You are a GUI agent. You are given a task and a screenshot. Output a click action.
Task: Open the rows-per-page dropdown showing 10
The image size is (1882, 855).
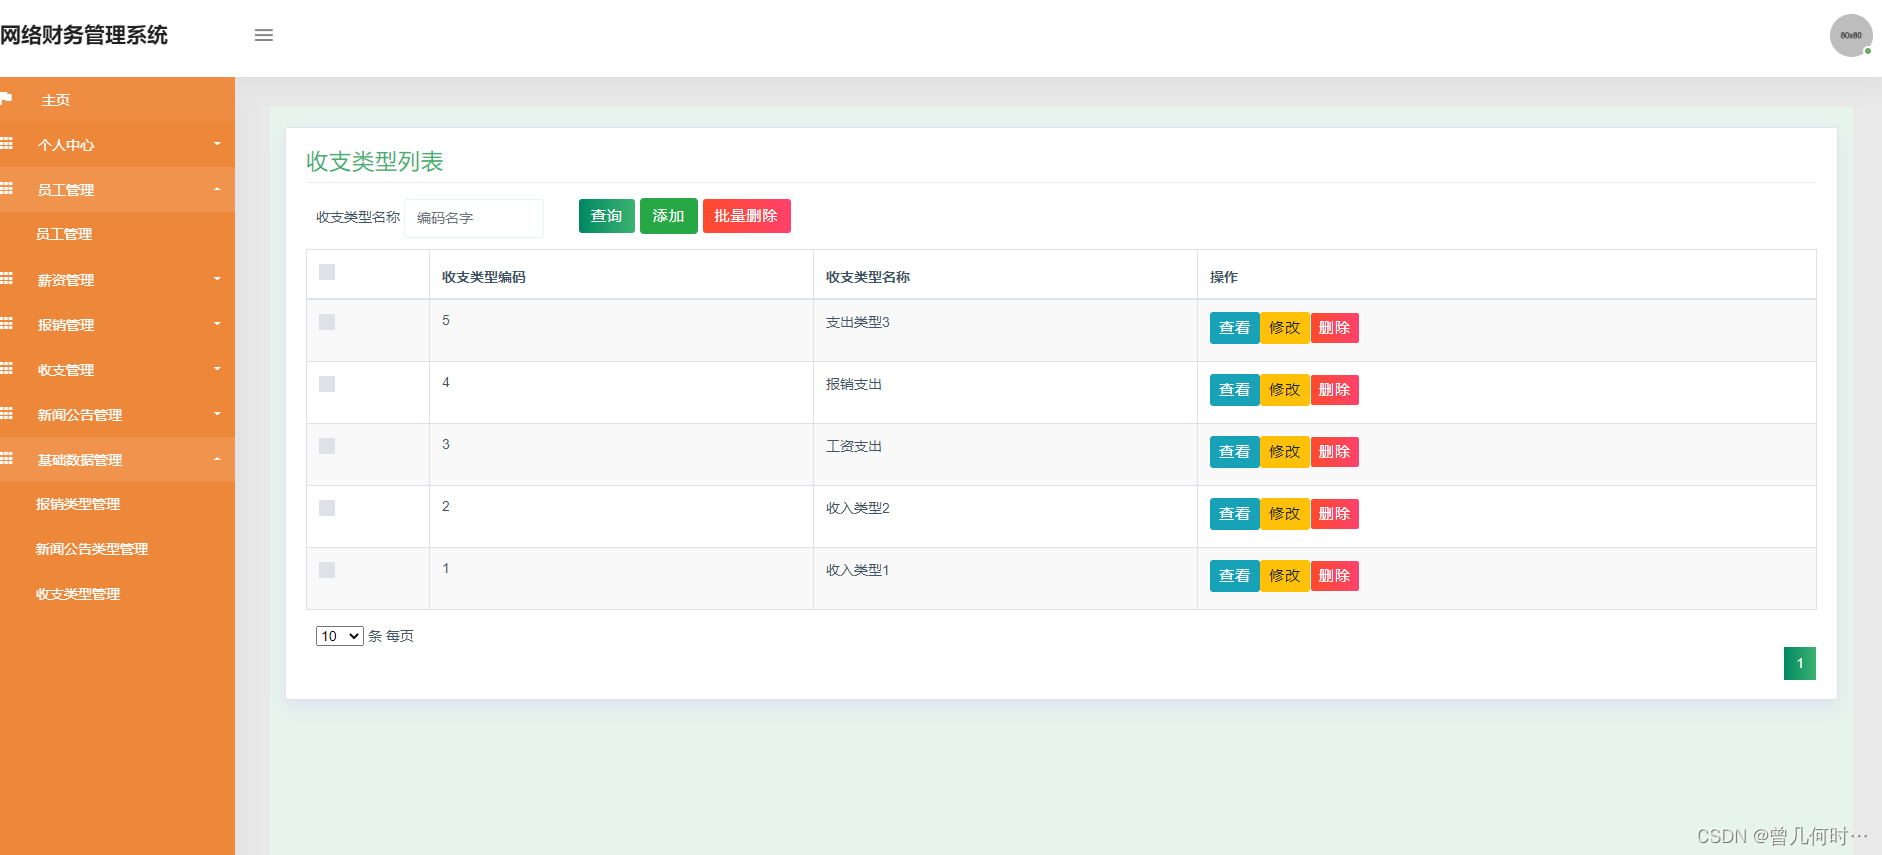click(339, 636)
